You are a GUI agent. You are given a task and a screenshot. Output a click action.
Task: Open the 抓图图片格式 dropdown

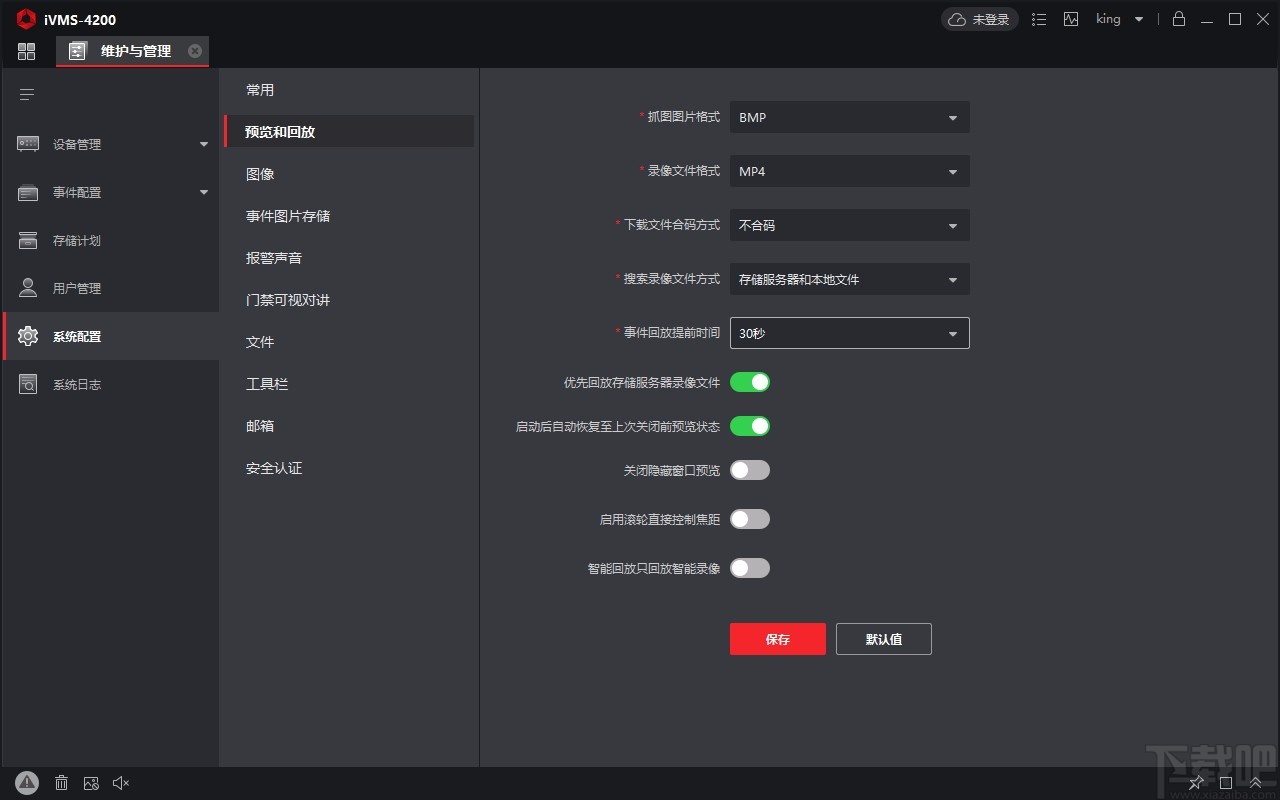click(849, 117)
